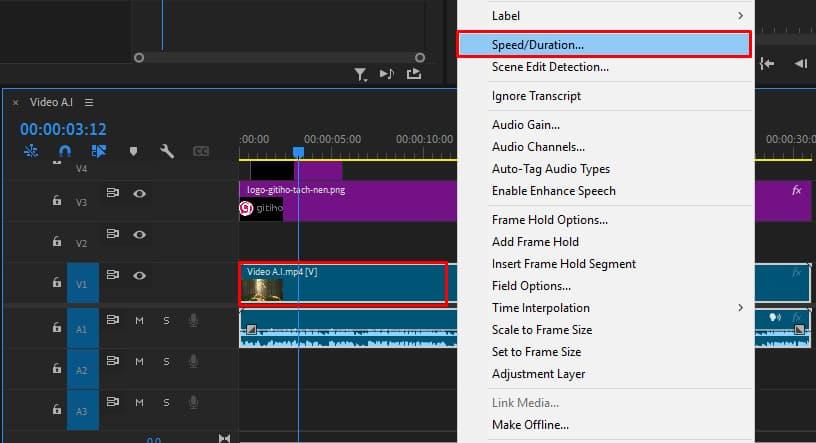Toggle A1 sync lock icon
Viewport: 816px width, 443px height.
pos(112,320)
